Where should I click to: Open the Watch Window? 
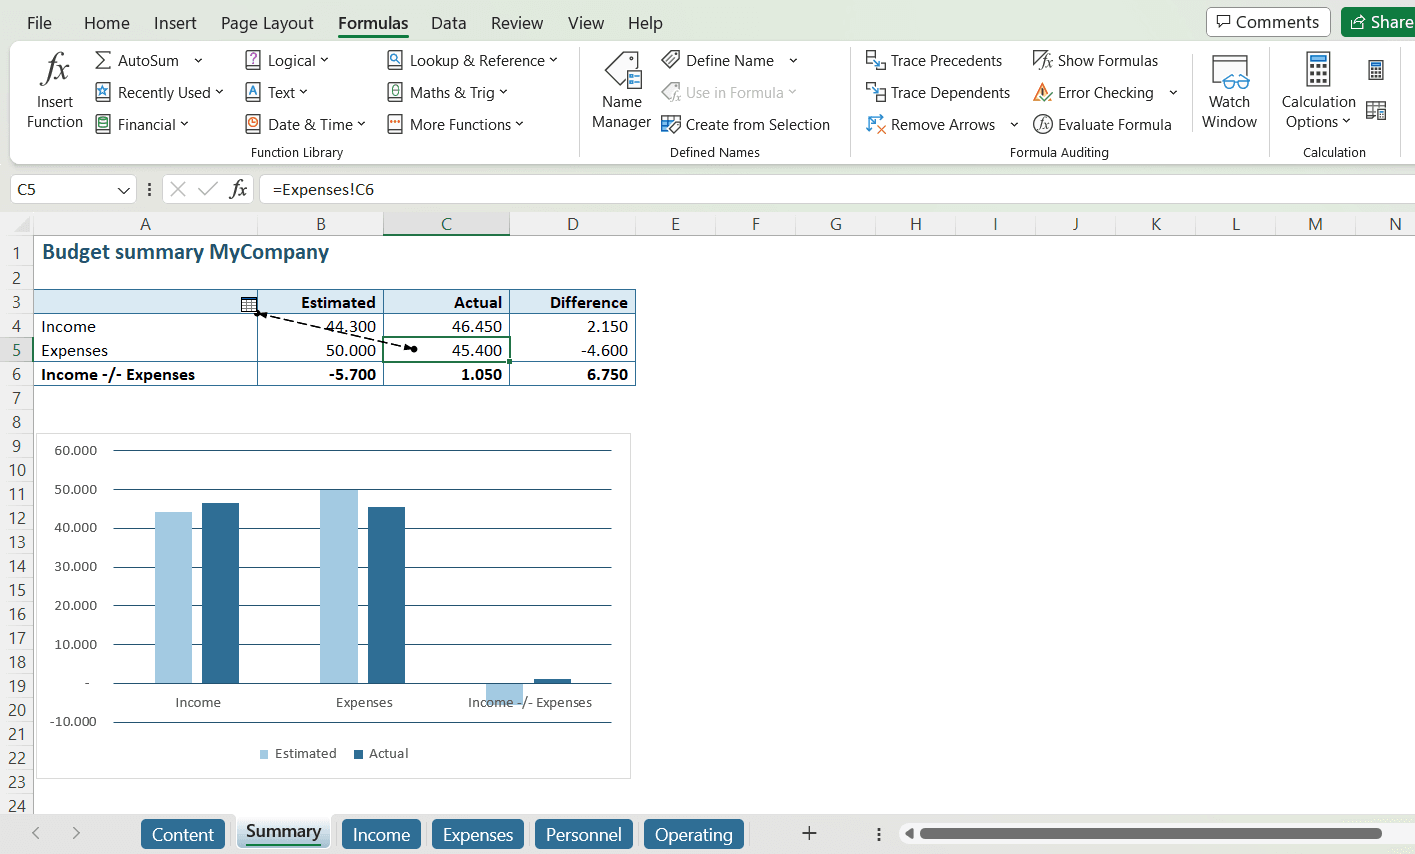(x=1229, y=91)
